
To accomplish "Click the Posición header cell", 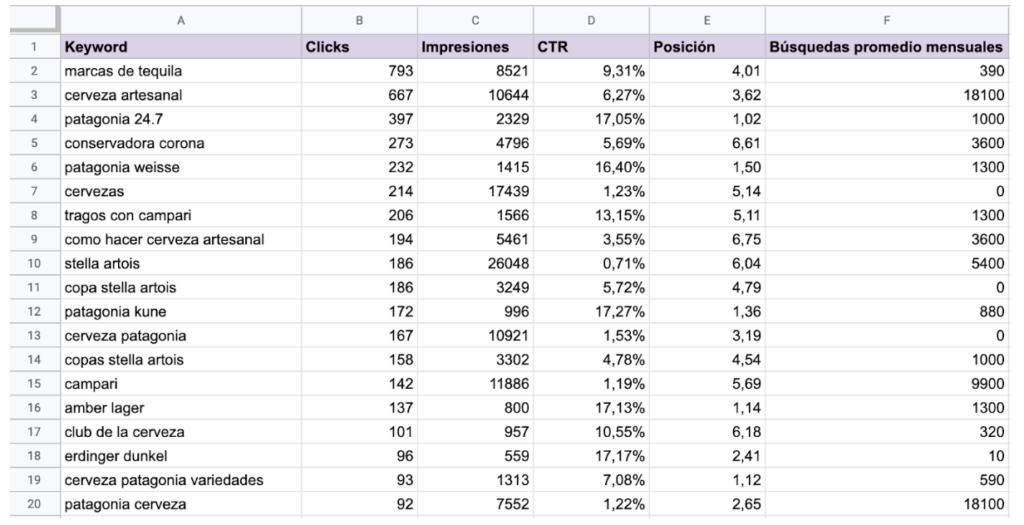I will pos(707,47).
